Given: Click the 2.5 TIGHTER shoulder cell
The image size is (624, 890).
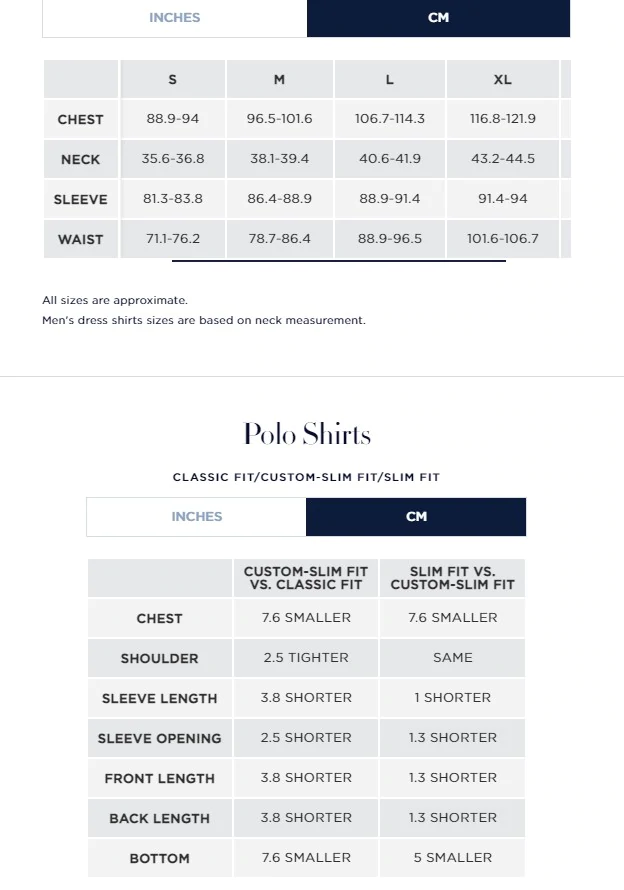Looking at the screenshot, I should click(x=306, y=658).
